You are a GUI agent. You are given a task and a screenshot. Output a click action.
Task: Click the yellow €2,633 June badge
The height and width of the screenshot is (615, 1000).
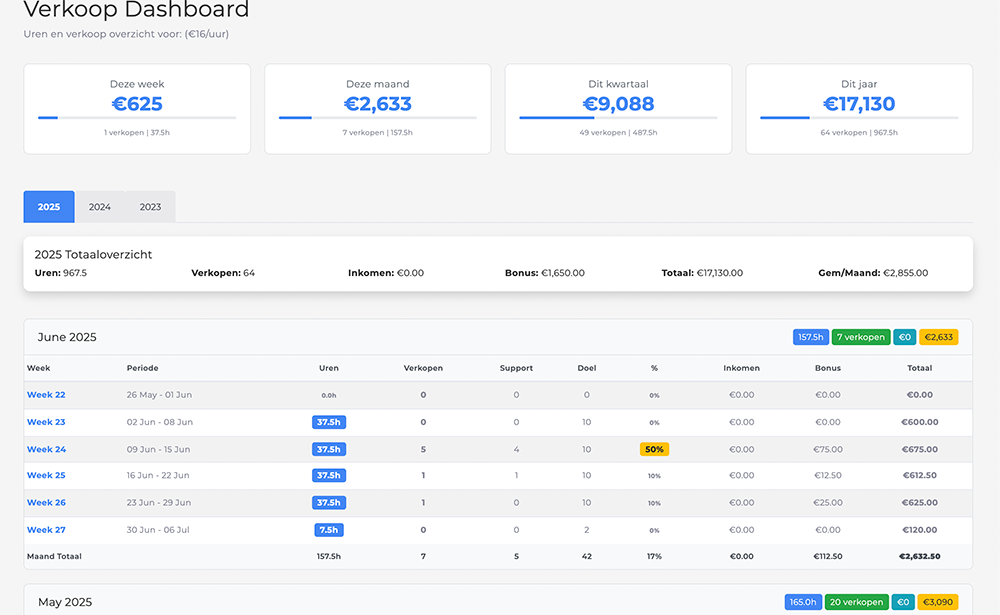[x=938, y=338]
